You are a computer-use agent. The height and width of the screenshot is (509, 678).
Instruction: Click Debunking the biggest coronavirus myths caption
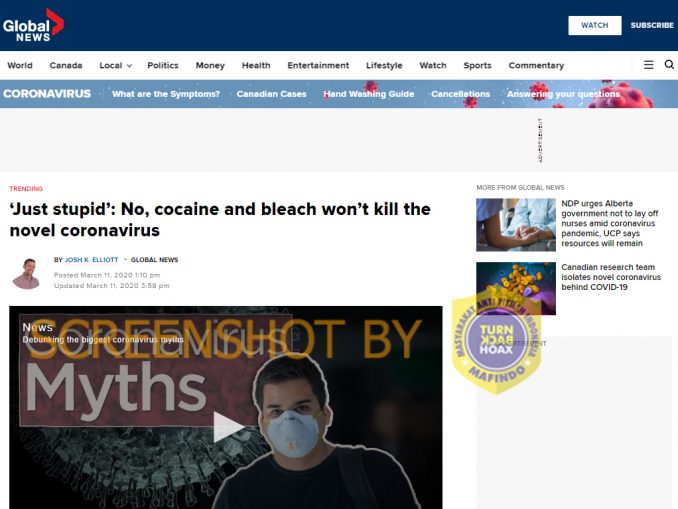103,339
